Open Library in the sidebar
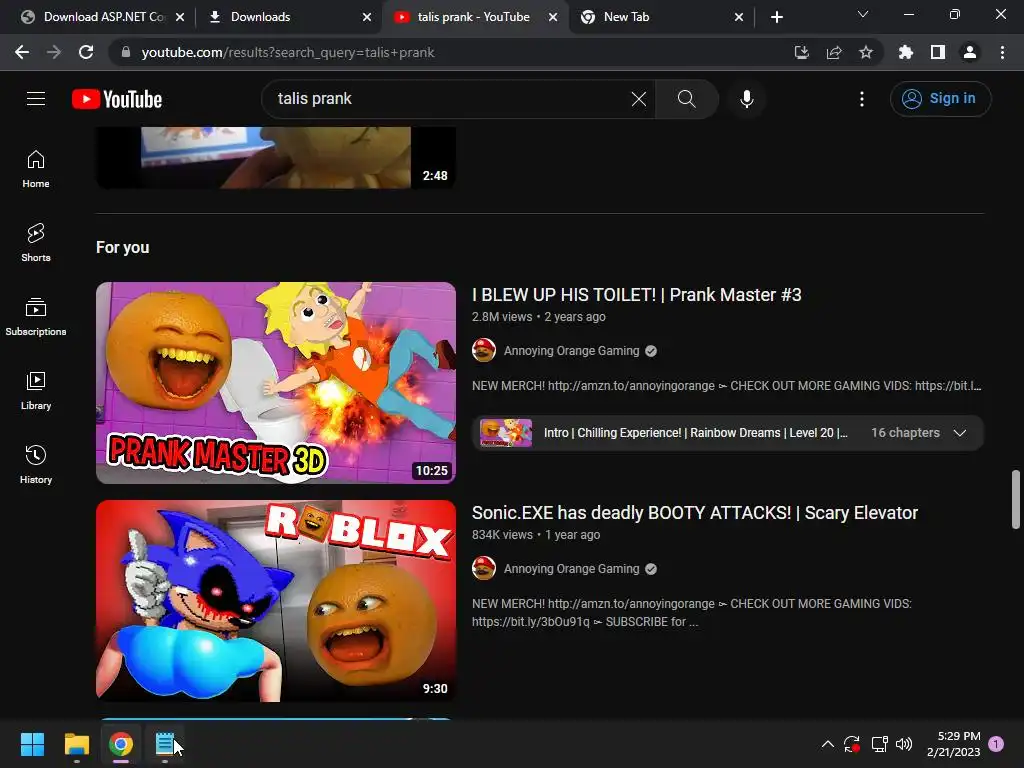The width and height of the screenshot is (1024, 768). point(36,391)
